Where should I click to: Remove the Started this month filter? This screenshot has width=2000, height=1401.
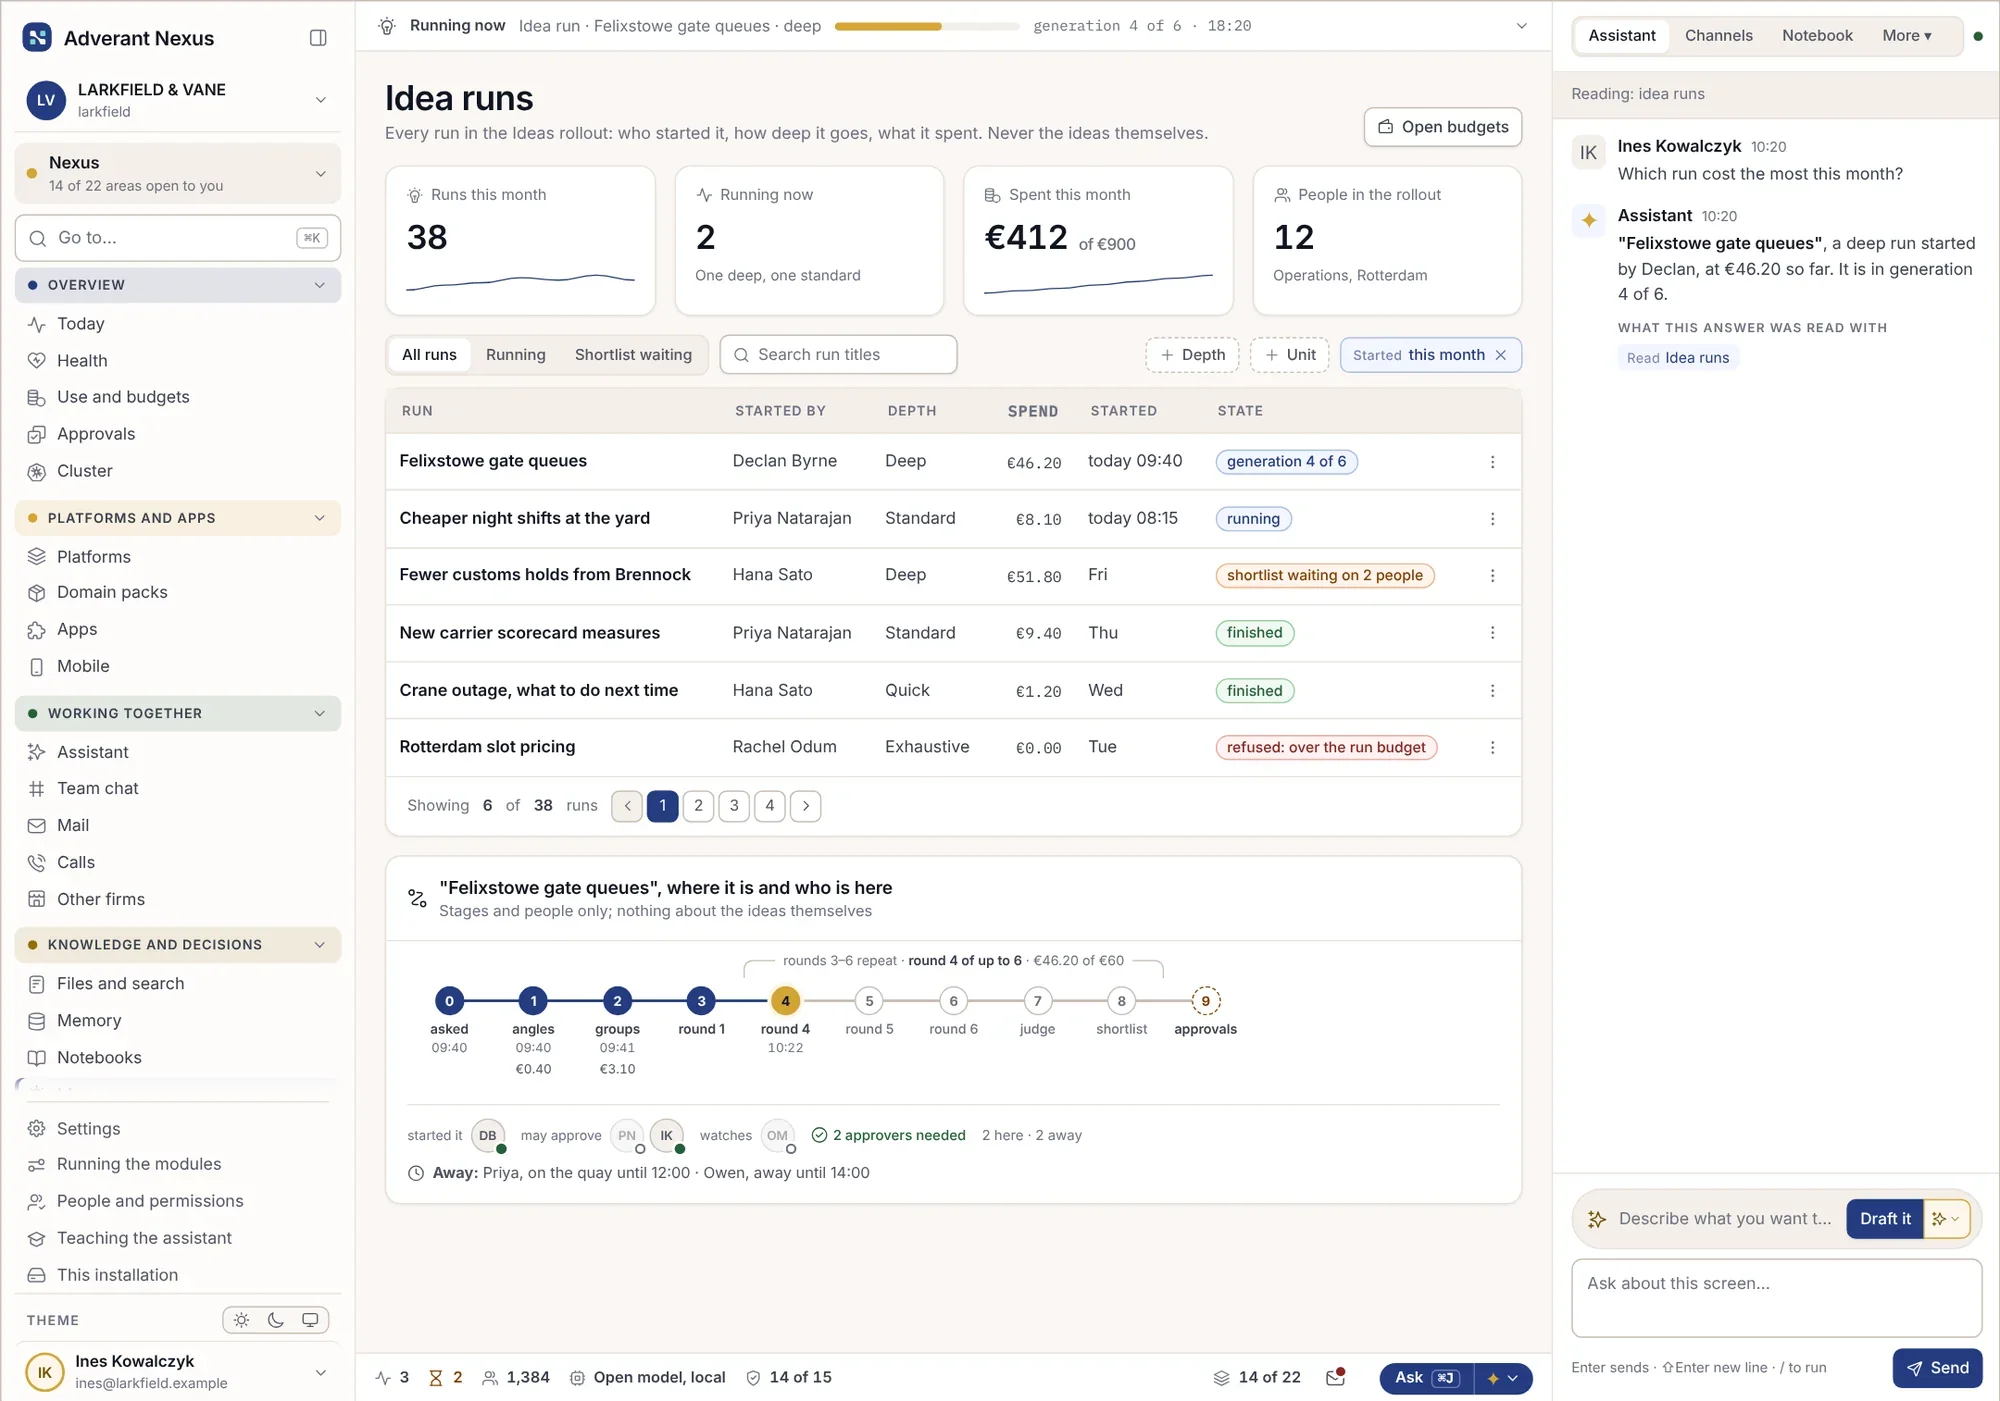[1500, 355]
